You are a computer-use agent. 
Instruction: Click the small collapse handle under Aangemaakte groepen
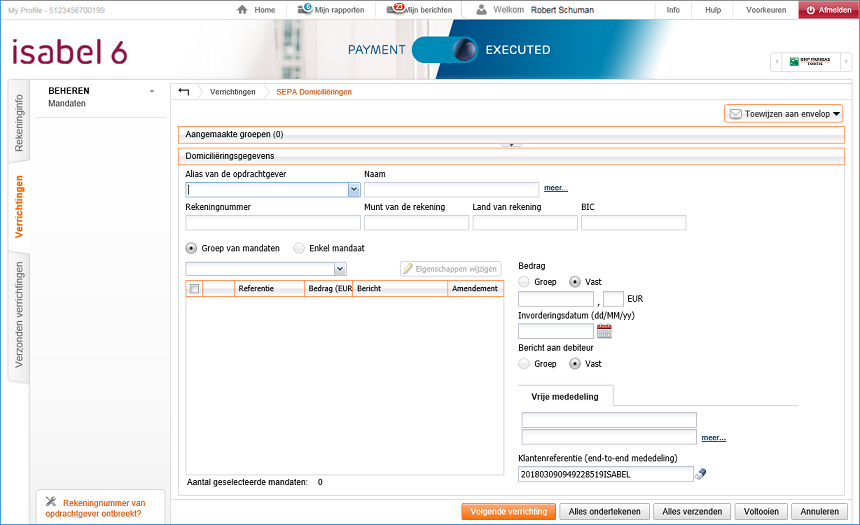[511, 145]
